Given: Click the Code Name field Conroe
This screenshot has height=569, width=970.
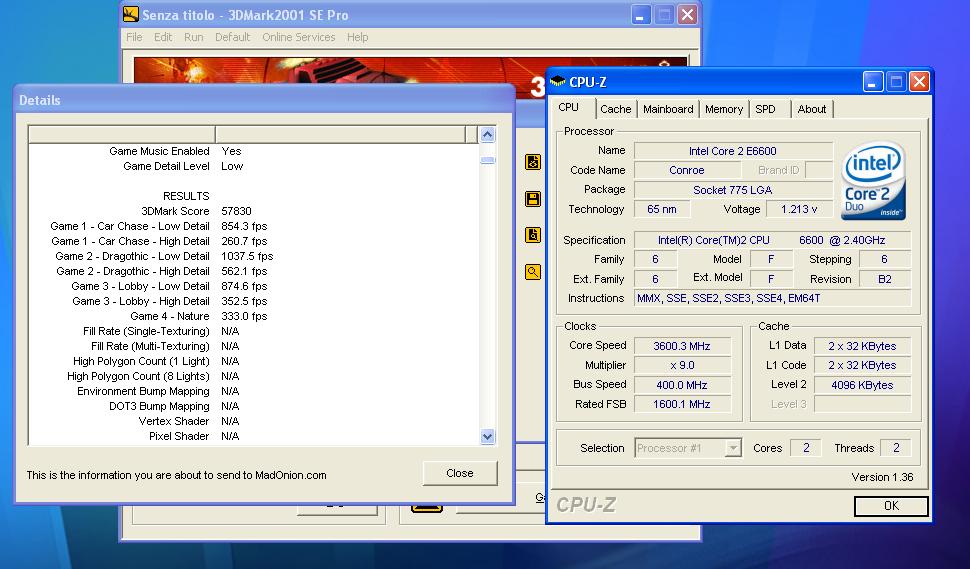Looking at the screenshot, I should tap(687, 170).
